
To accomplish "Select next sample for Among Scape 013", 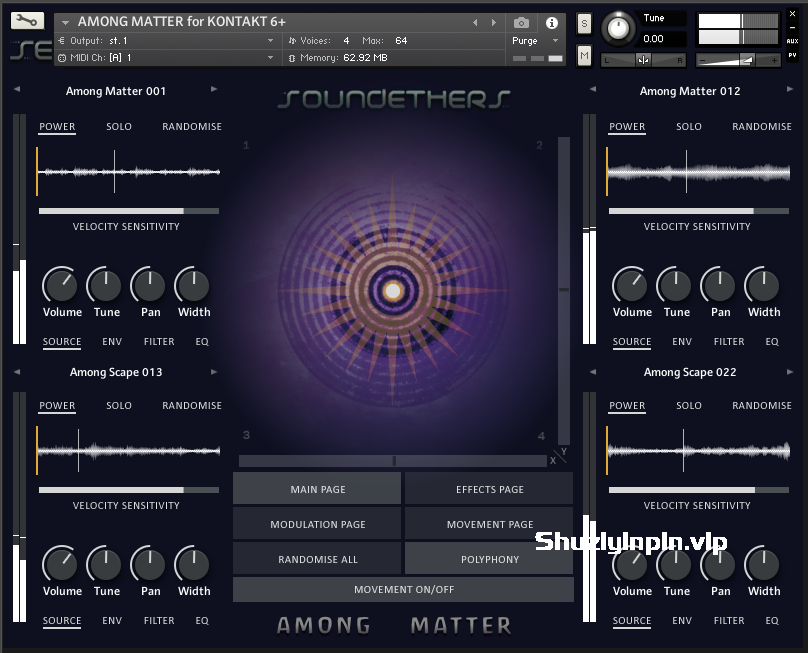I will coord(214,372).
